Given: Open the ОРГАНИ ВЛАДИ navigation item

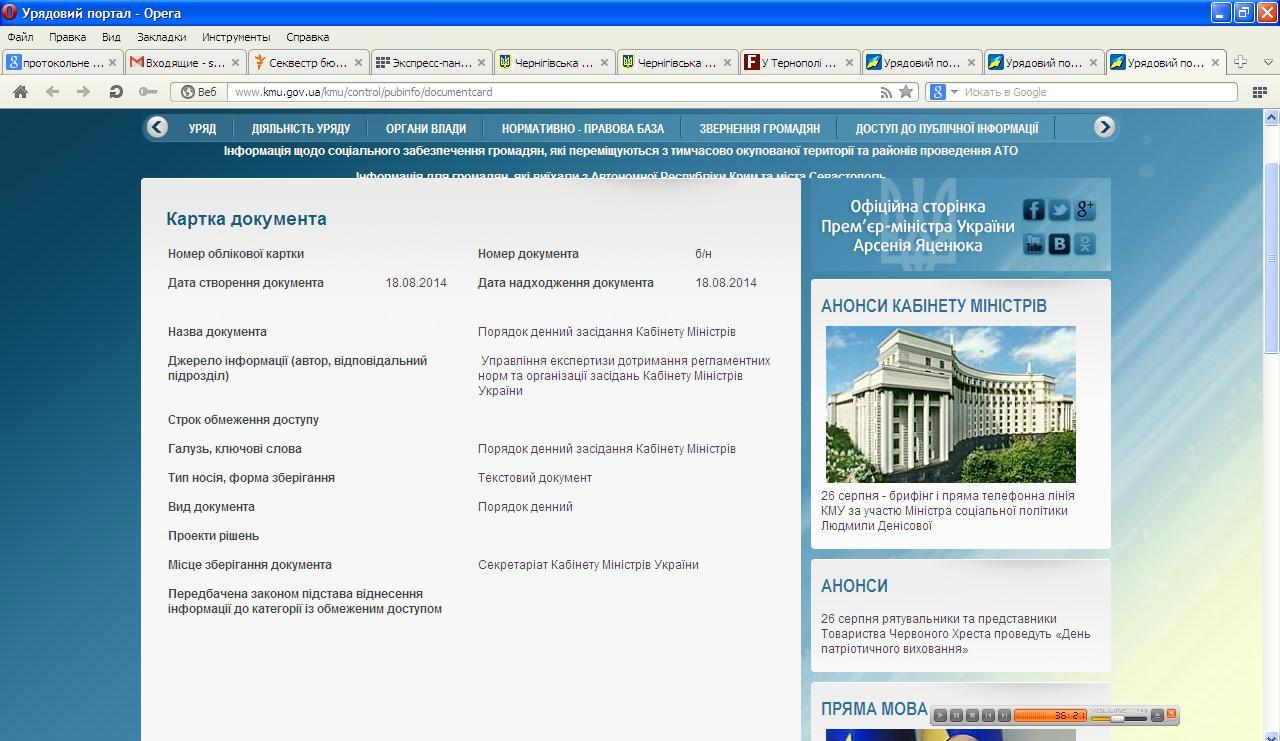Looking at the screenshot, I should pos(426,128).
